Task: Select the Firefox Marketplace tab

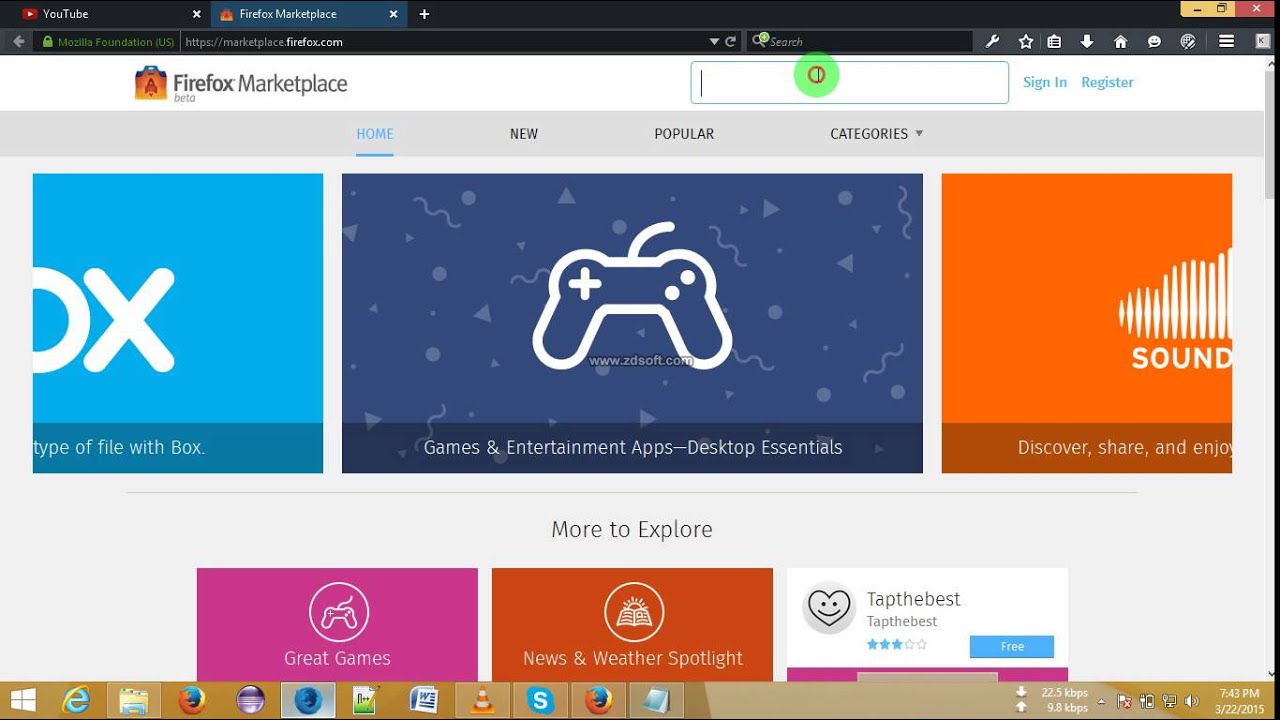Action: point(308,14)
